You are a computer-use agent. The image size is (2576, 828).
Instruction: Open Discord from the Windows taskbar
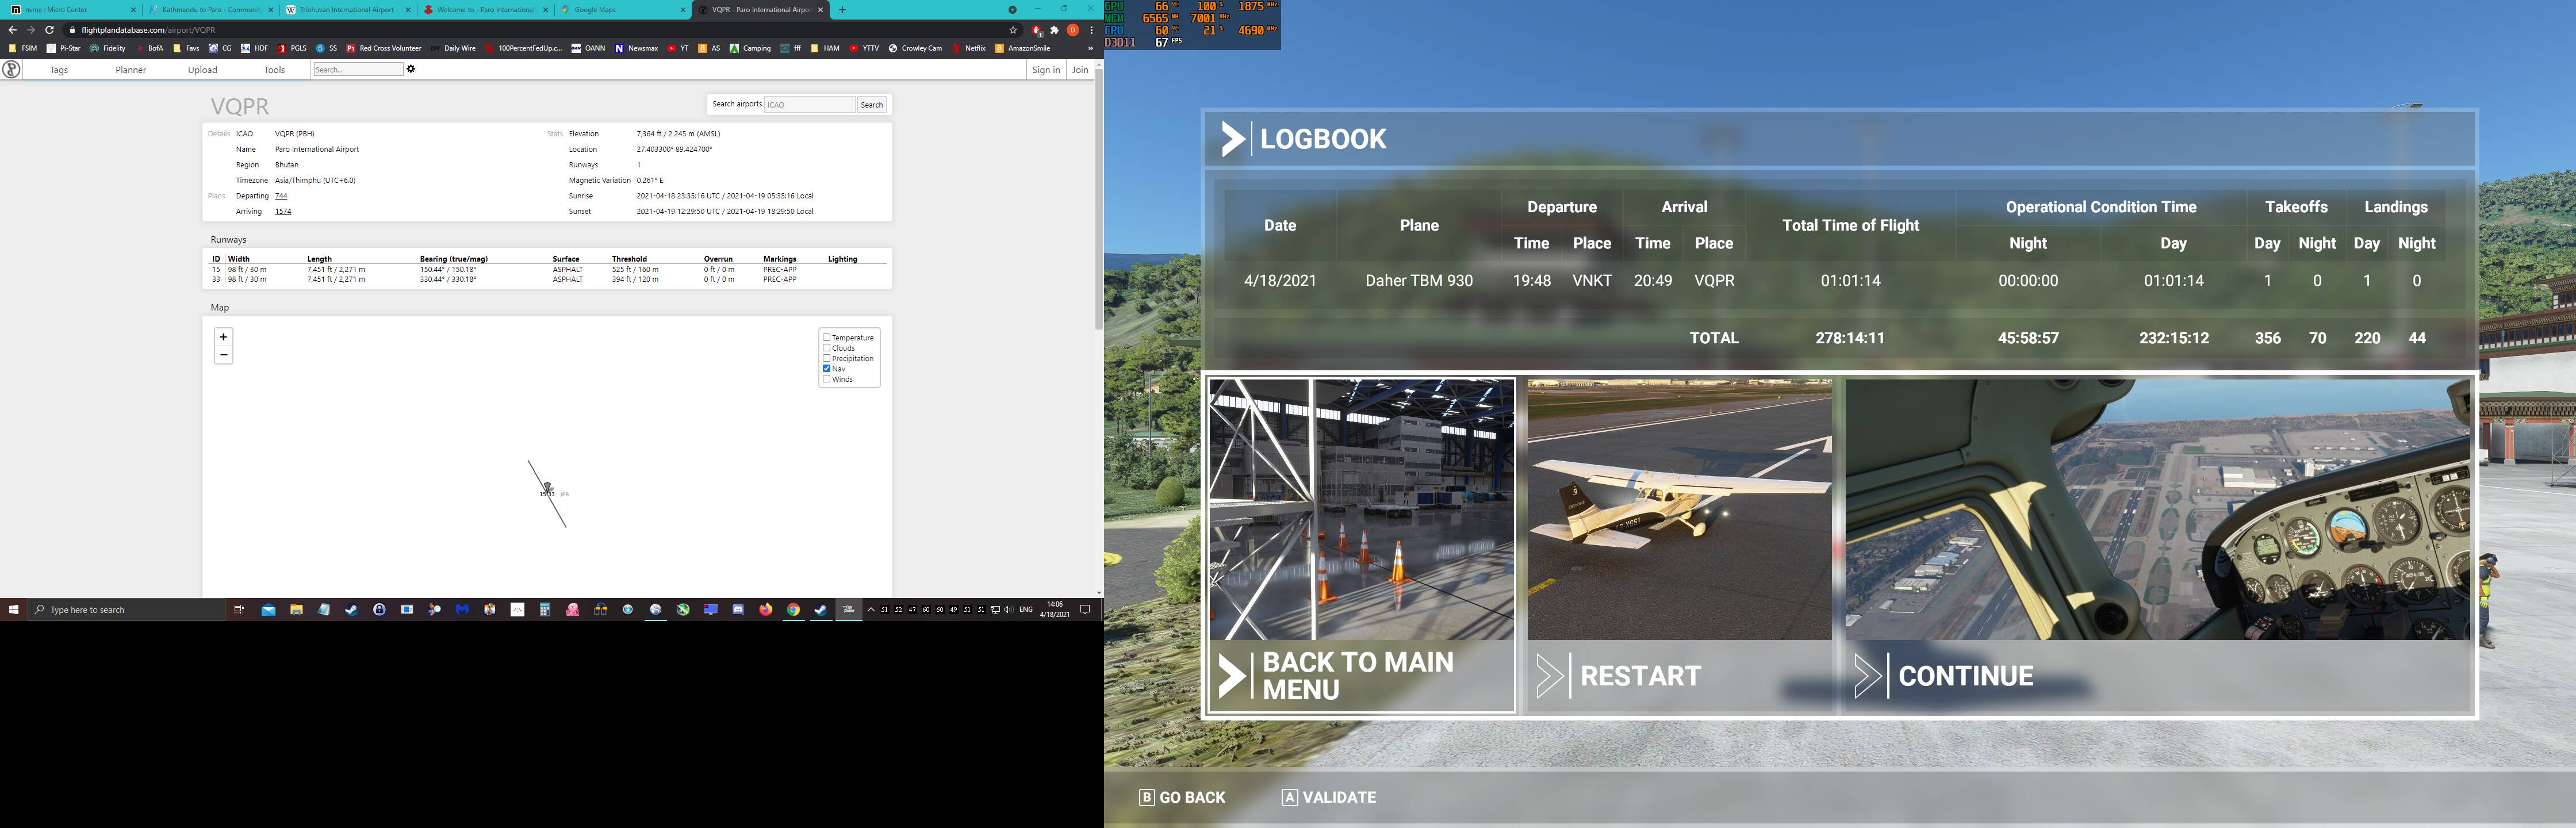pyautogui.click(x=738, y=609)
